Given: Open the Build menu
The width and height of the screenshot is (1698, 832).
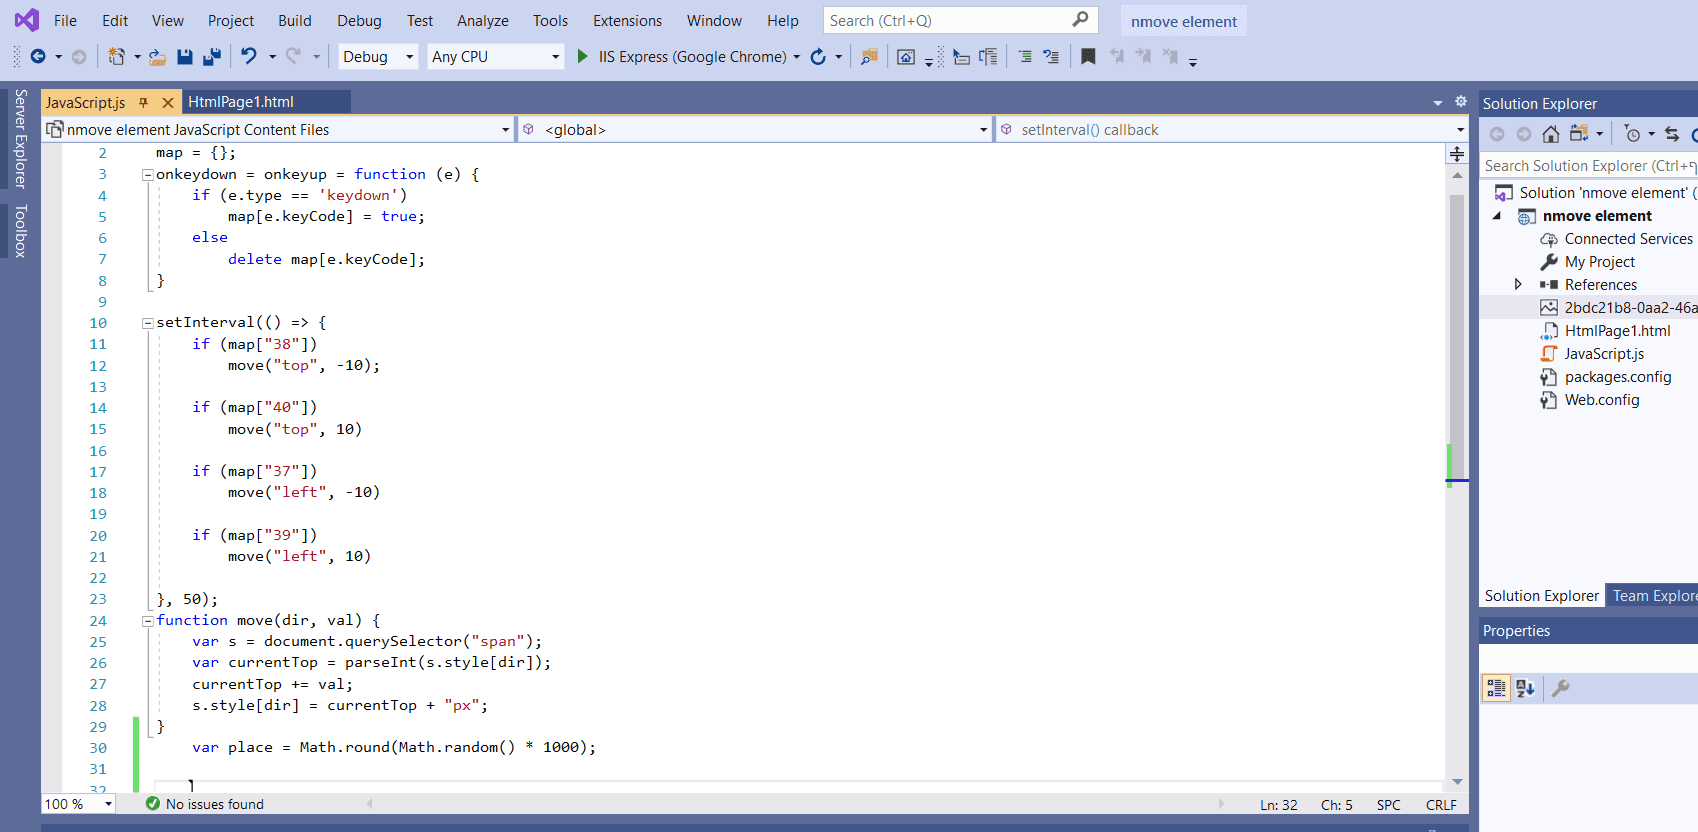Looking at the screenshot, I should [x=295, y=20].
